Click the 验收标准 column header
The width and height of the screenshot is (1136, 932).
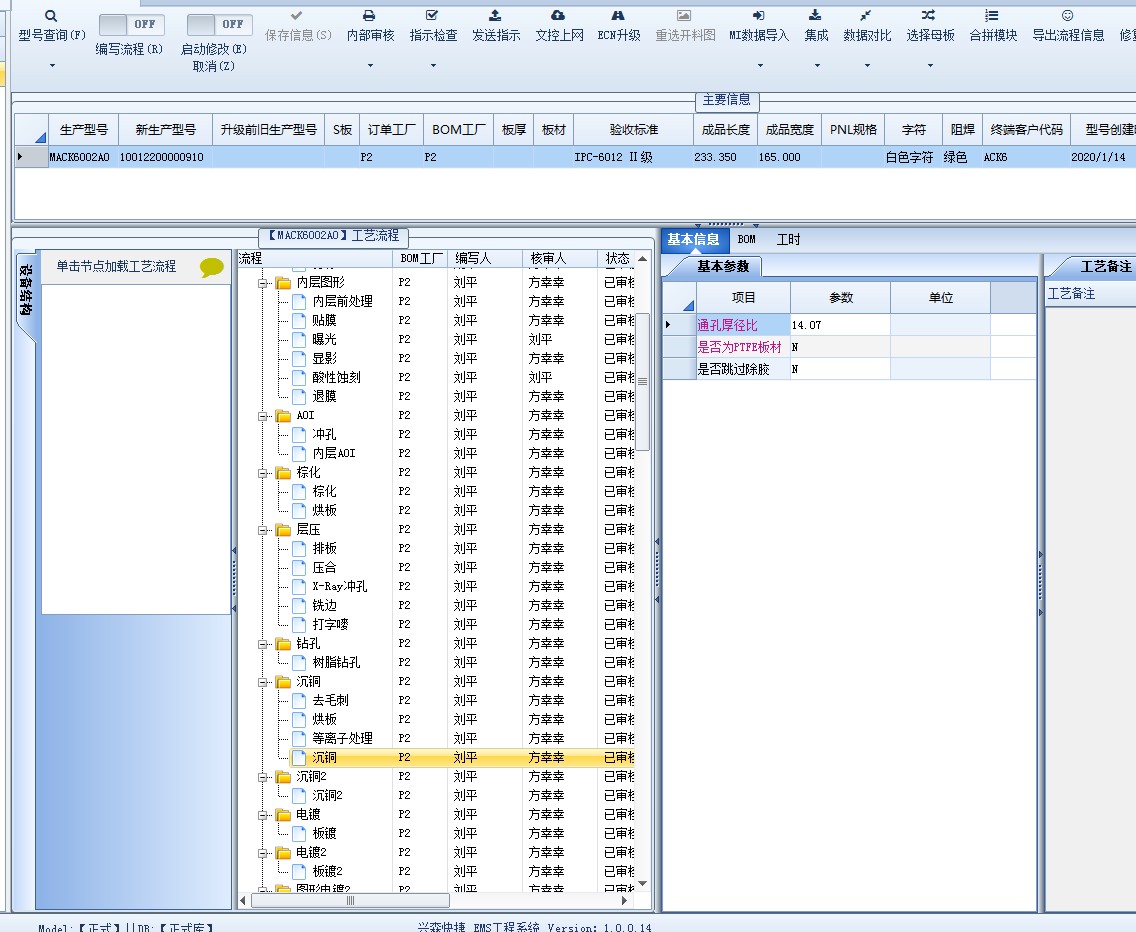pos(633,130)
